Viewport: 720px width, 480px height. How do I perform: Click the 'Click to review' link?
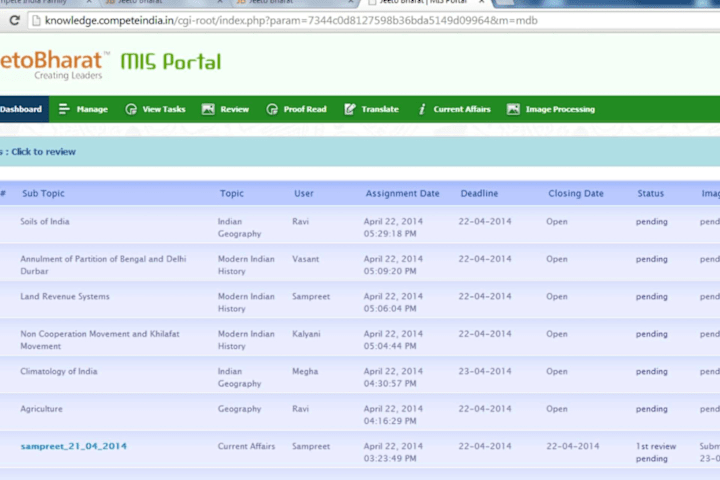pyautogui.click(x=43, y=152)
